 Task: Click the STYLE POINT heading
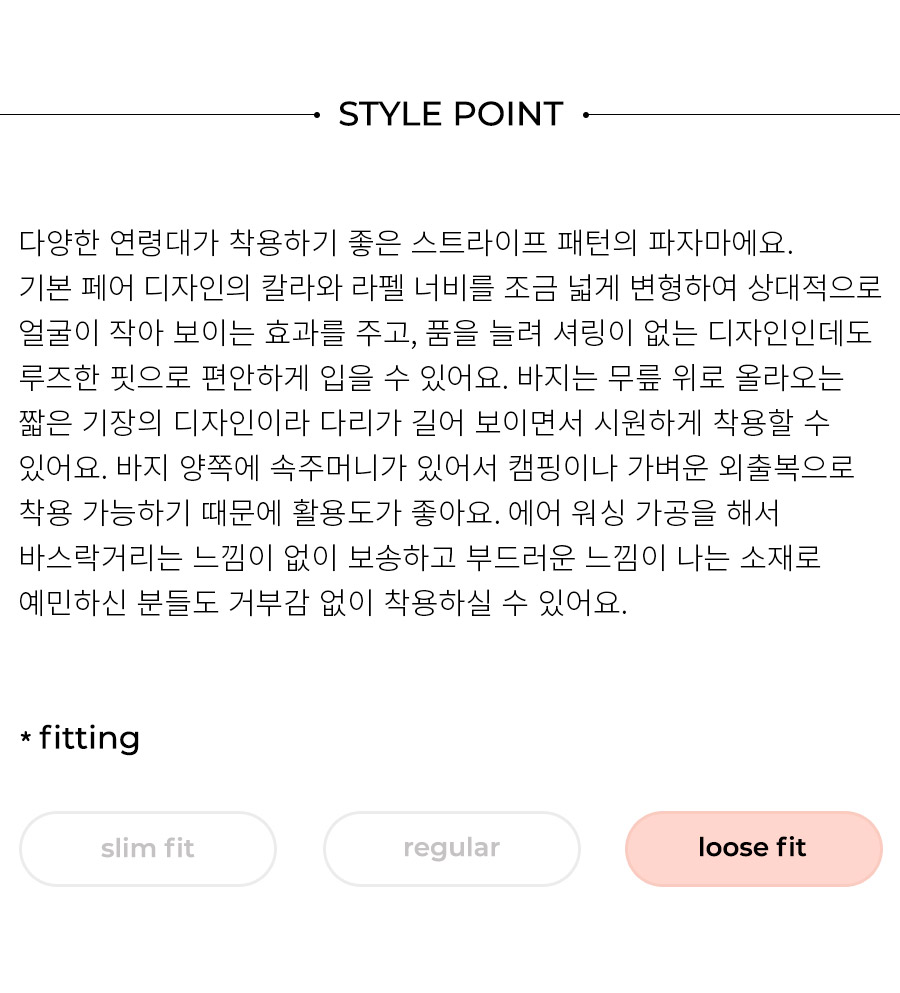point(451,115)
